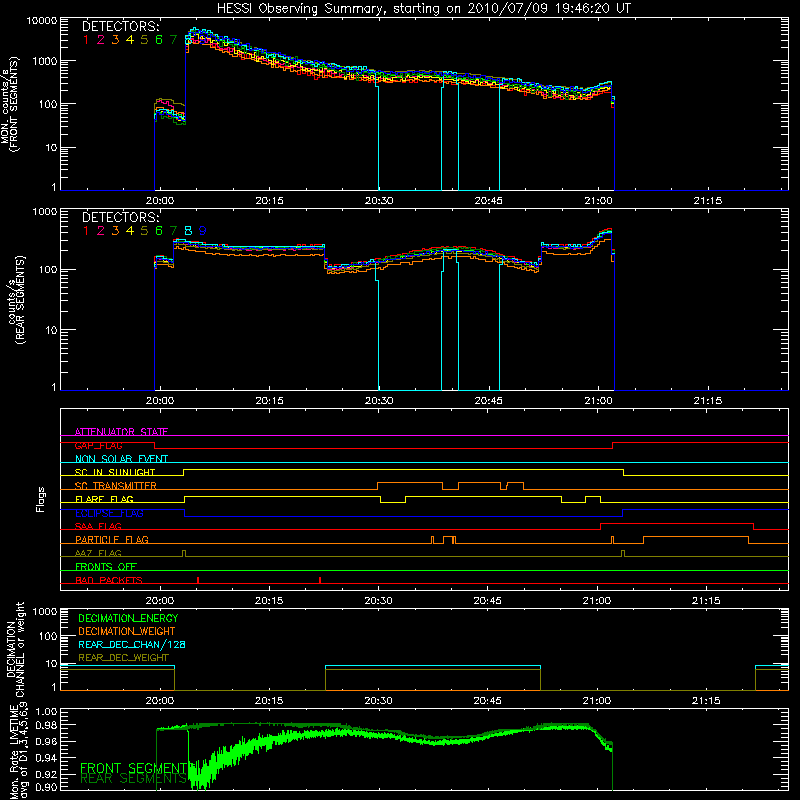The height and width of the screenshot is (800, 800).
Task: Select detector number 1 in front segments legend
Action: coord(86,40)
